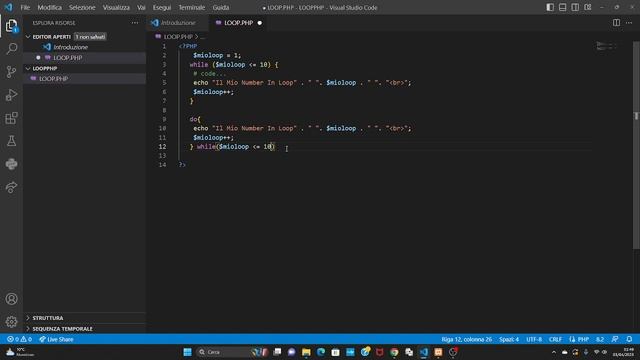The image size is (640, 360).
Task: Open editor More Actions ellipsis
Action: 629,23
